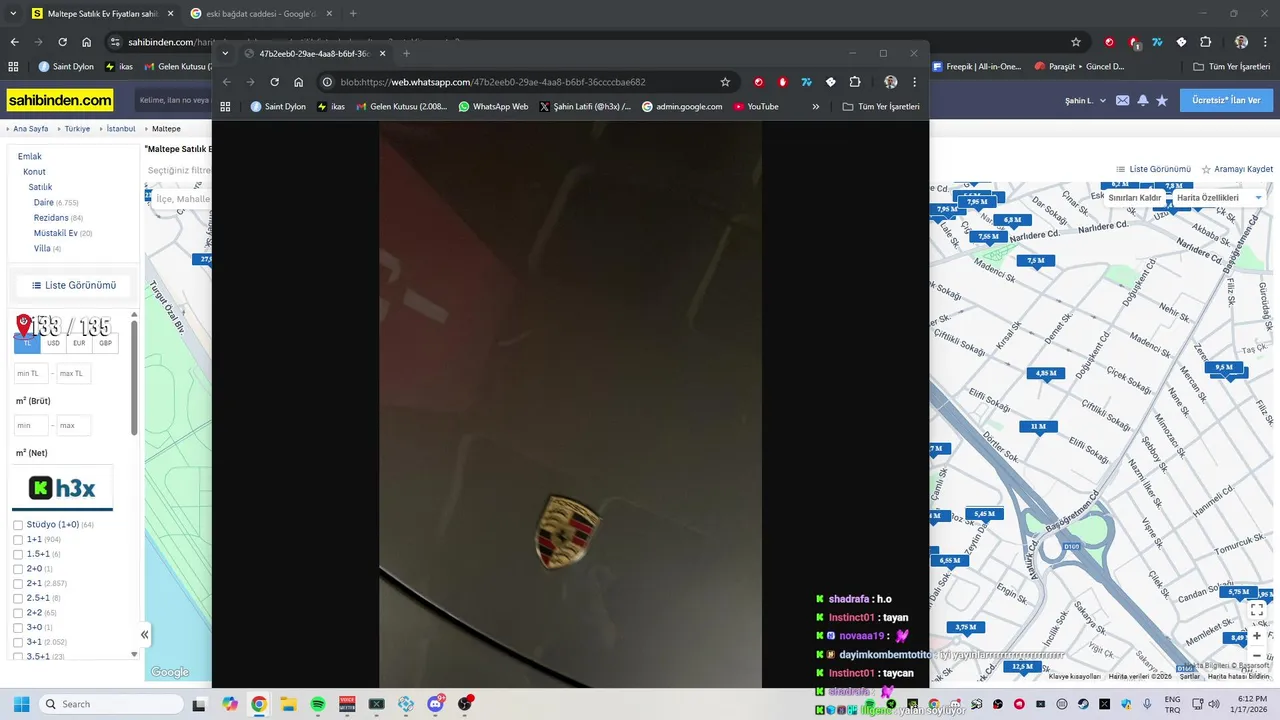Close the 47b2eeb0 blob tab

click(382, 53)
